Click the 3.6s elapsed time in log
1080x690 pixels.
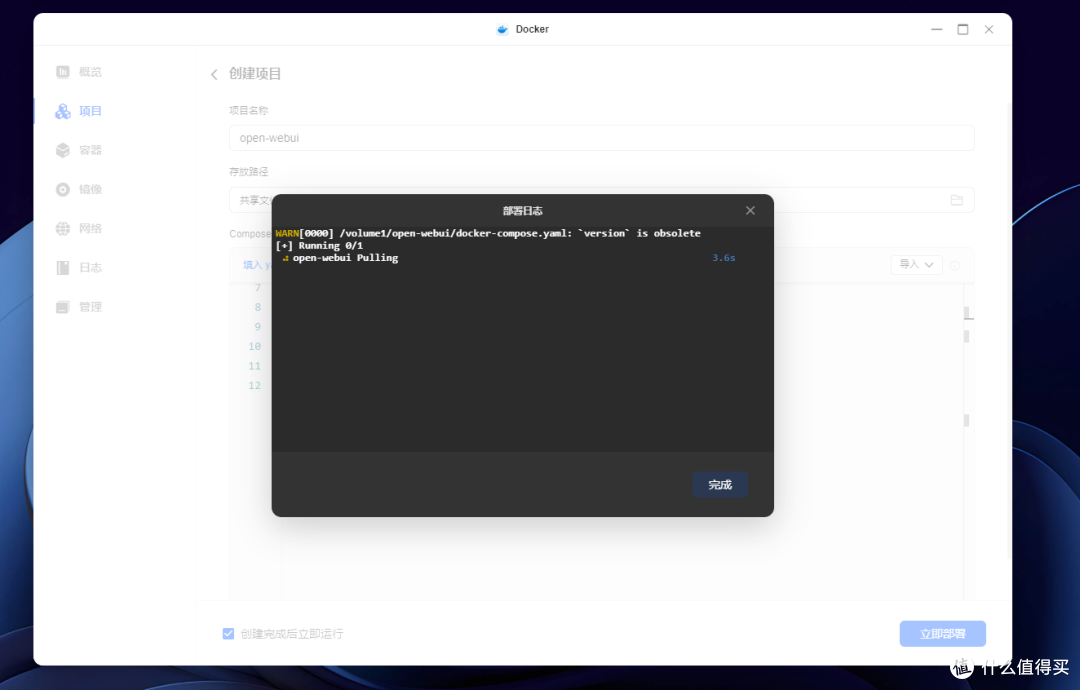point(723,258)
